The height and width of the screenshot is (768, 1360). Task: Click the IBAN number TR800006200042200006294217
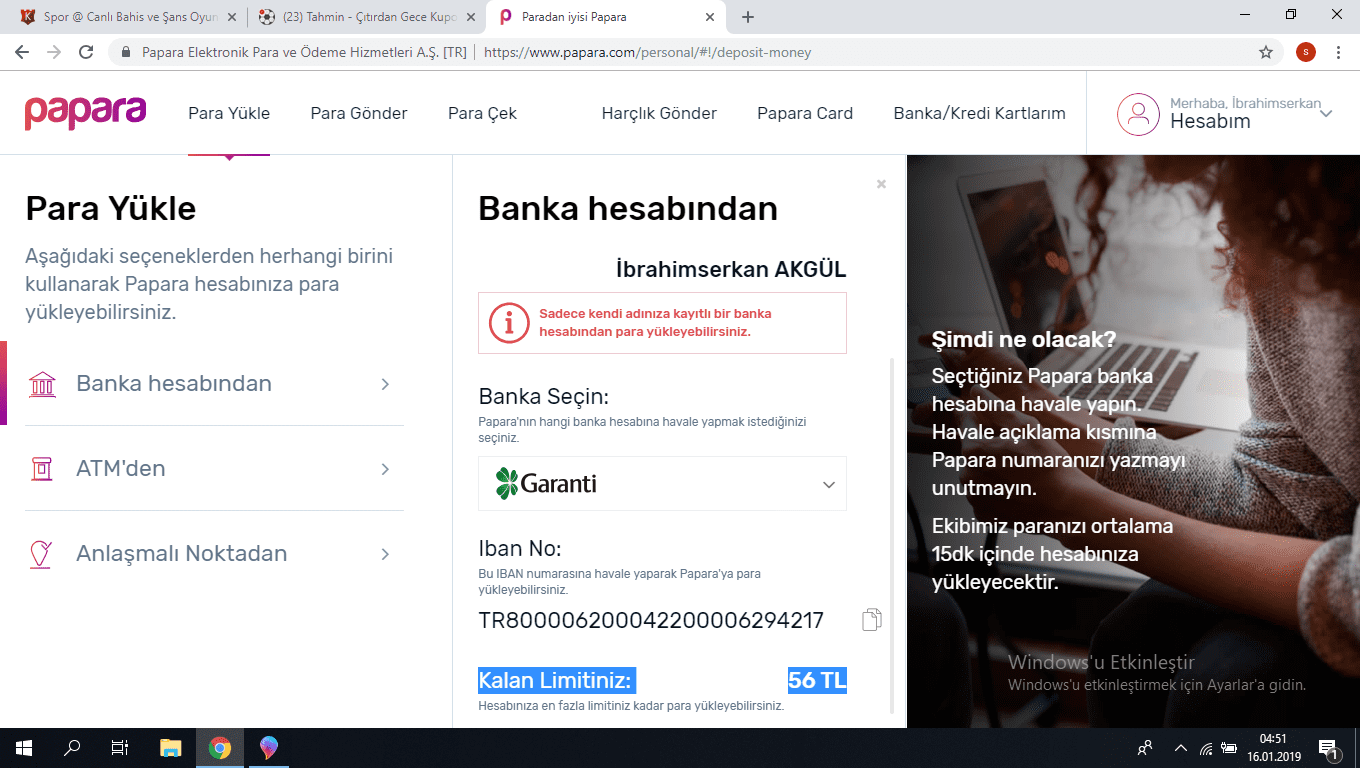tap(651, 621)
